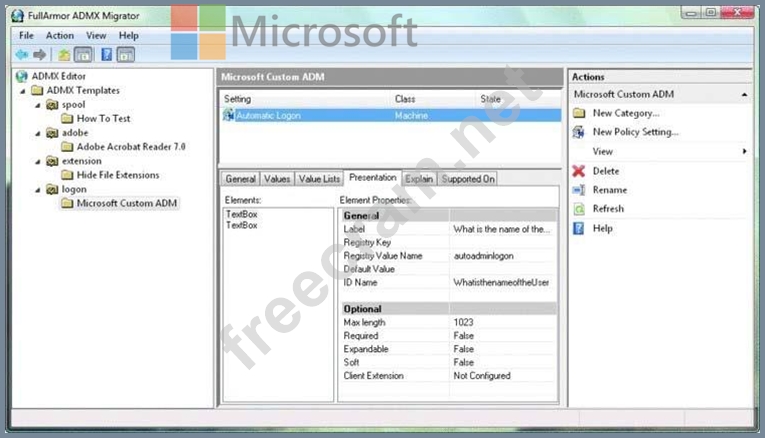Click the red Delete X icon

(579, 171)
